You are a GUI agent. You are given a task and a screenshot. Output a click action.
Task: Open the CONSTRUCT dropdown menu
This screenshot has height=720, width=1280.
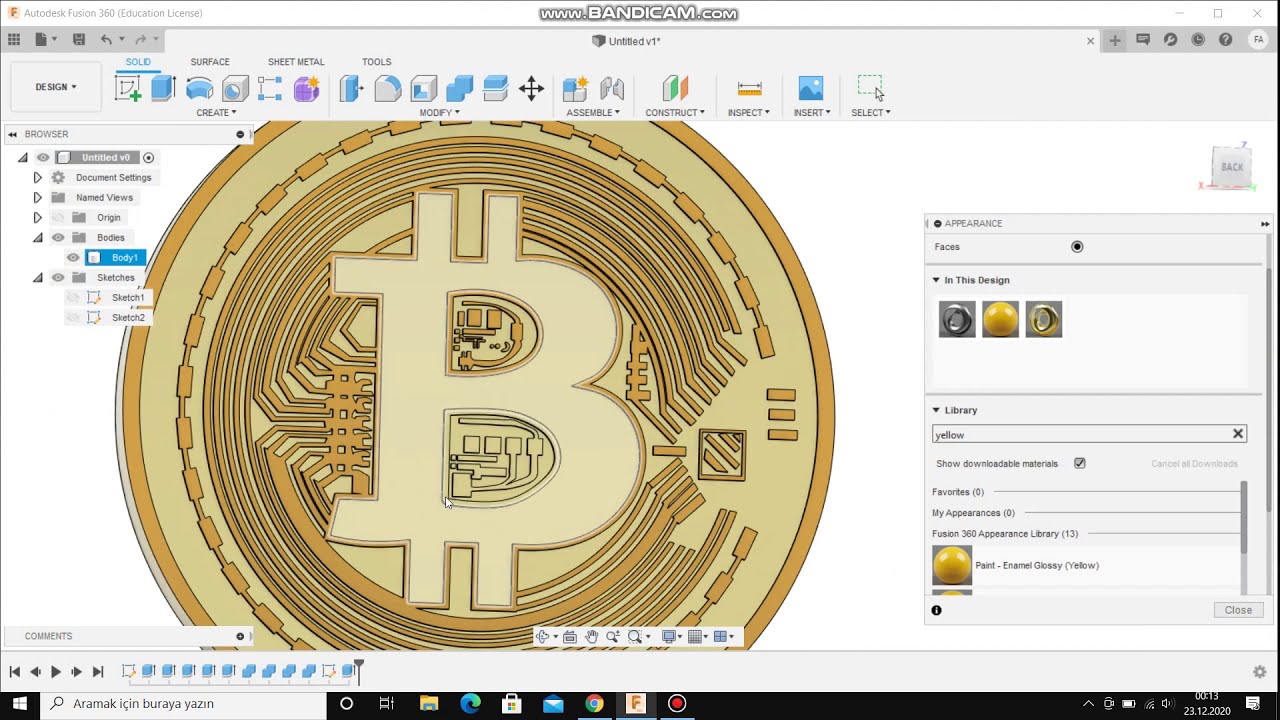[x=675, y=113]
